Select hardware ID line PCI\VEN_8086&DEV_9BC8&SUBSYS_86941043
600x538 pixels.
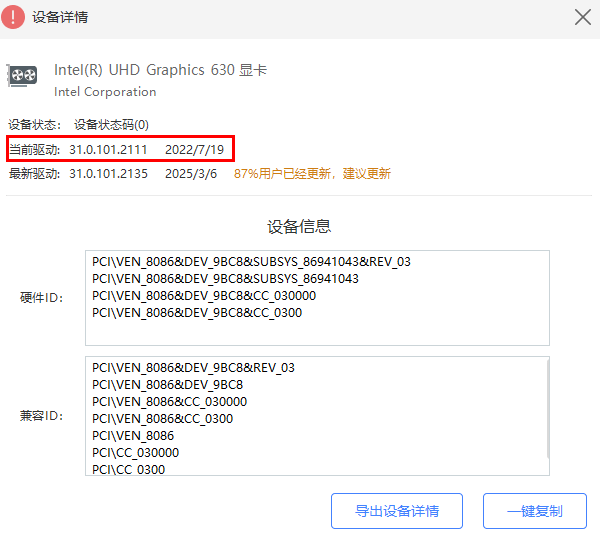tap(225, 279)
